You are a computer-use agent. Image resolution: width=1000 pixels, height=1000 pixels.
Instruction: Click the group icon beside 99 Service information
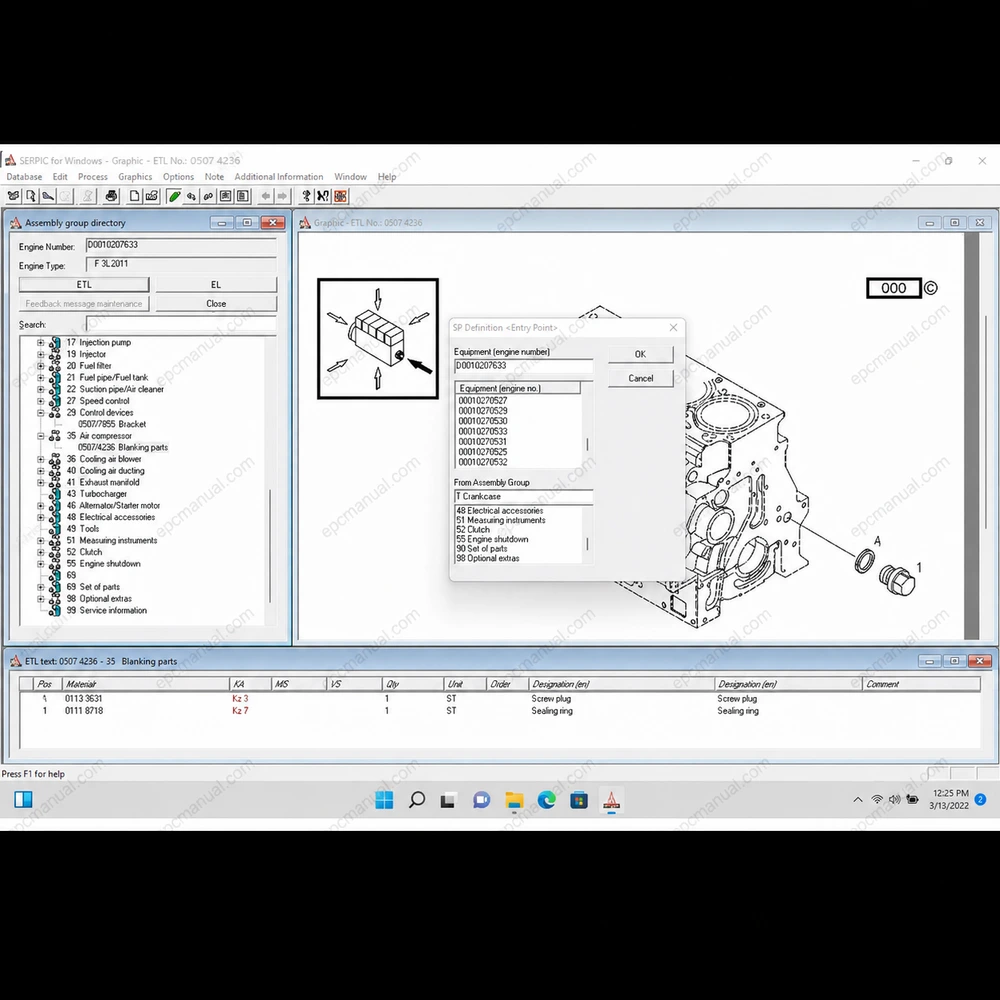[x=55, y=610]
